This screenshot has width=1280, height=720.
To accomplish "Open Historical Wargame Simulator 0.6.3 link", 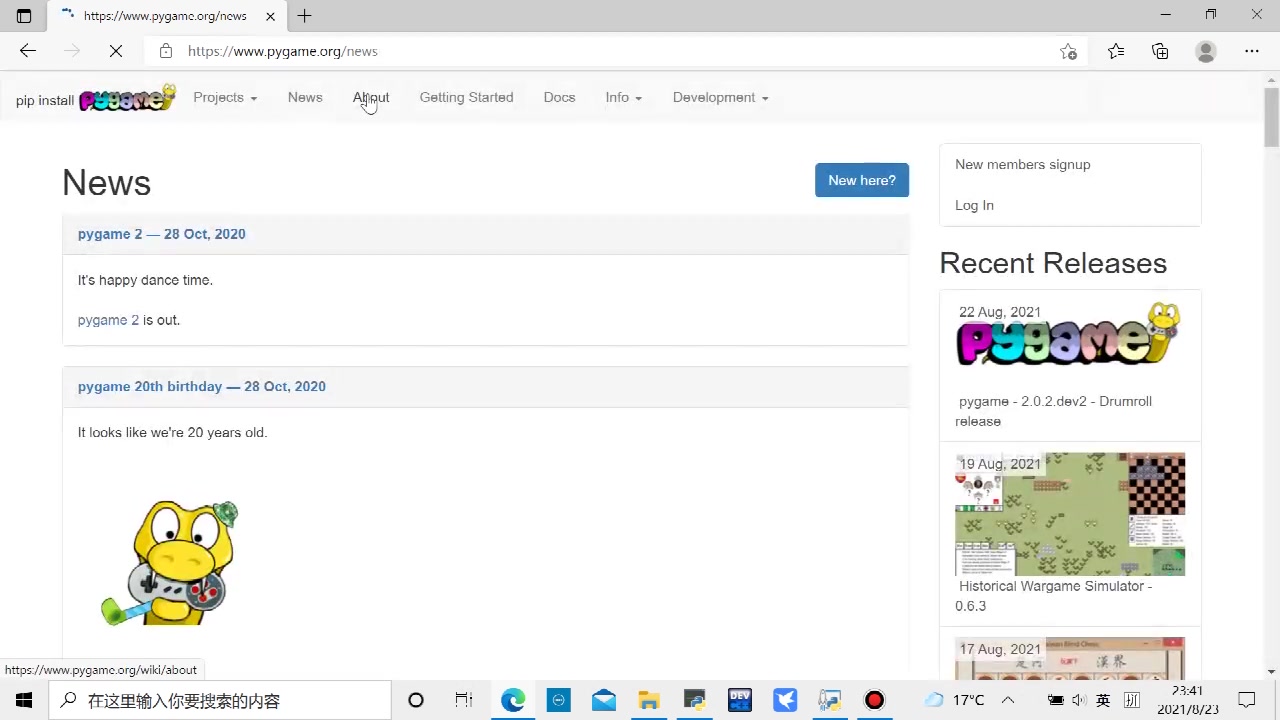I will pos(1053,596).
